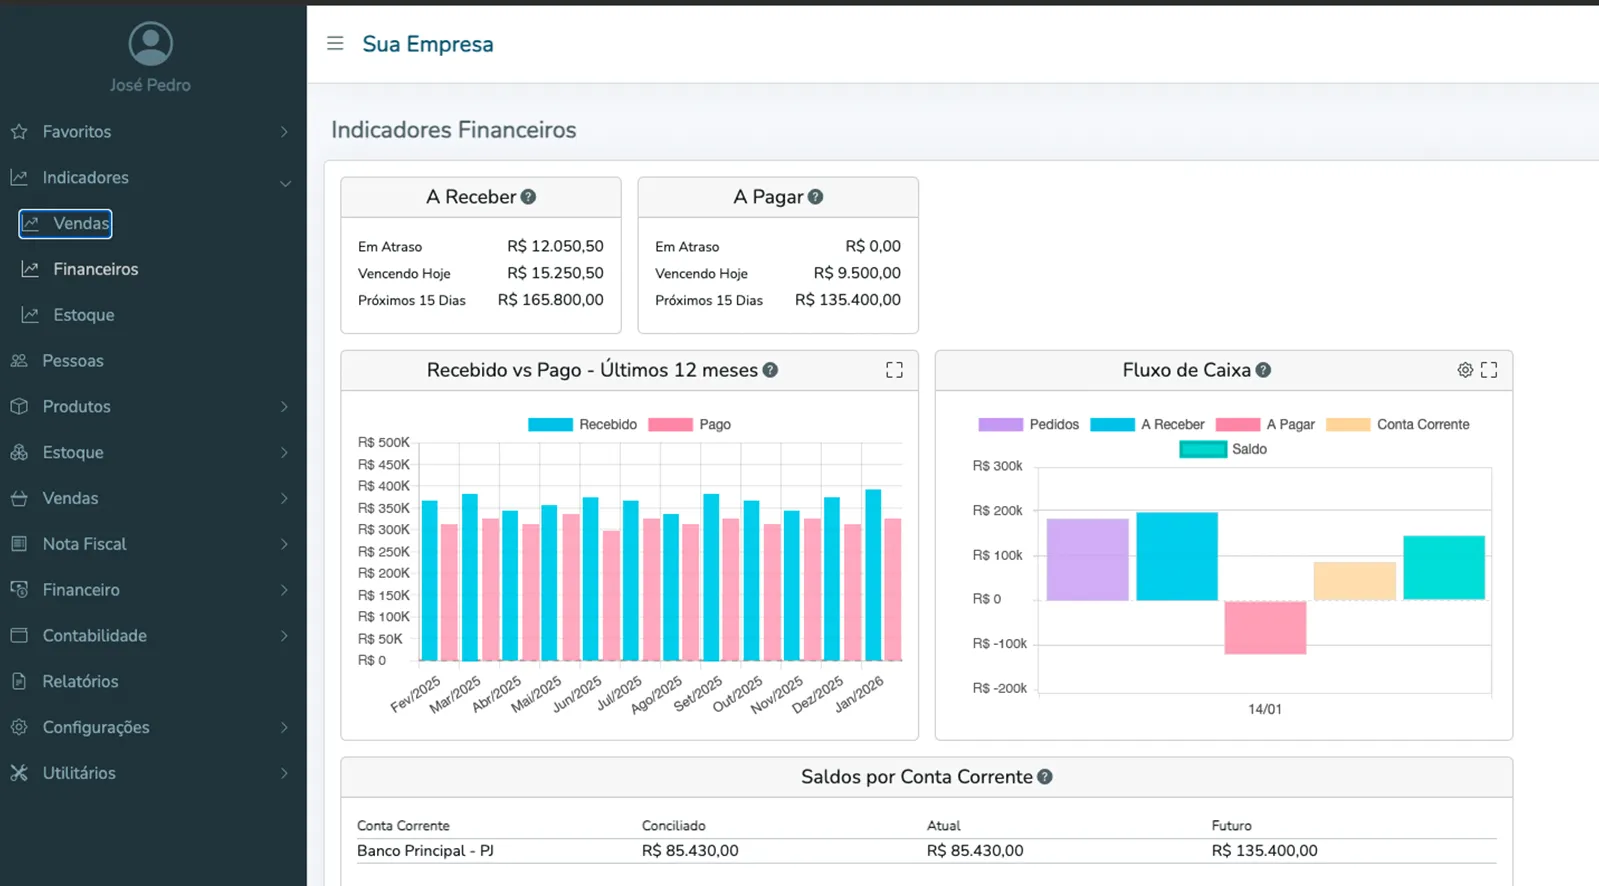Maximize the Fluxo de Caixa chart
Screen dimensions: 1599x886
1489,370
